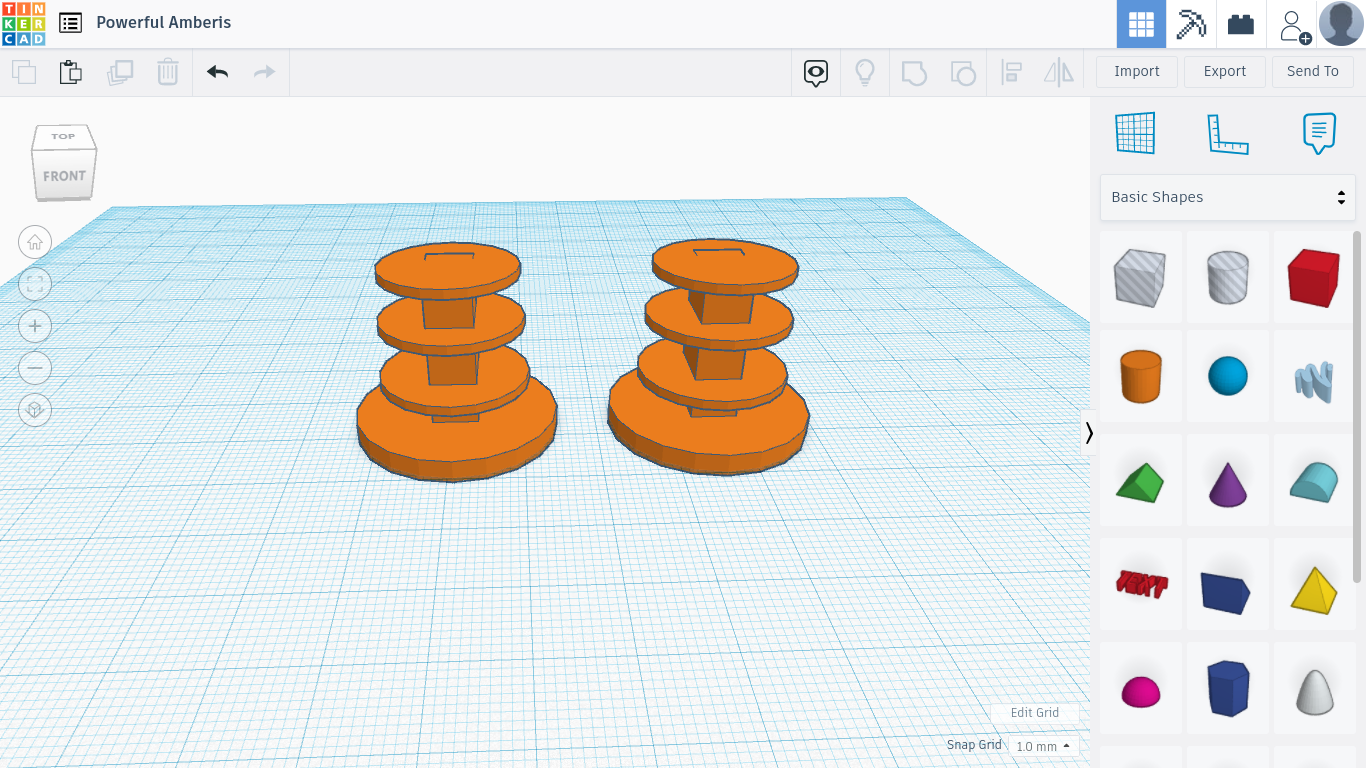
Task: Open the Notes tool
Action: click(1319, 133)
